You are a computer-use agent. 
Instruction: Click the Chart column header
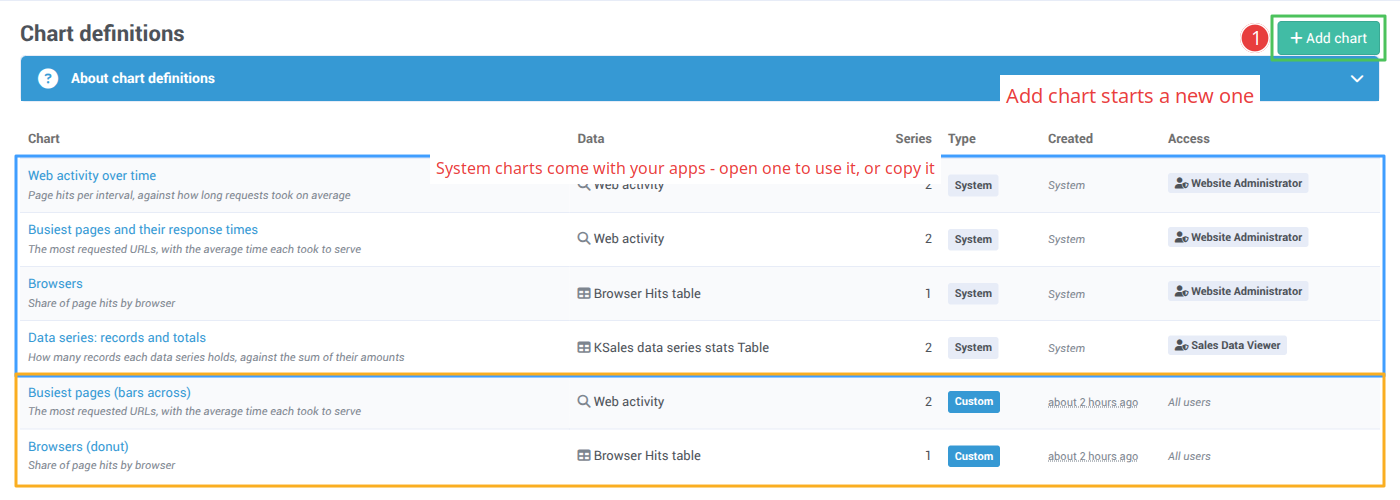tap(44, 139)
